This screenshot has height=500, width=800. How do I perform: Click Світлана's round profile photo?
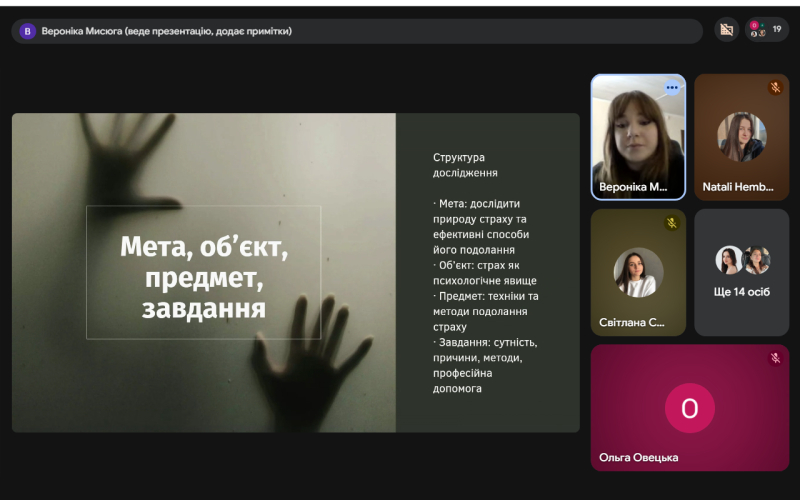(x=638, y=272)
